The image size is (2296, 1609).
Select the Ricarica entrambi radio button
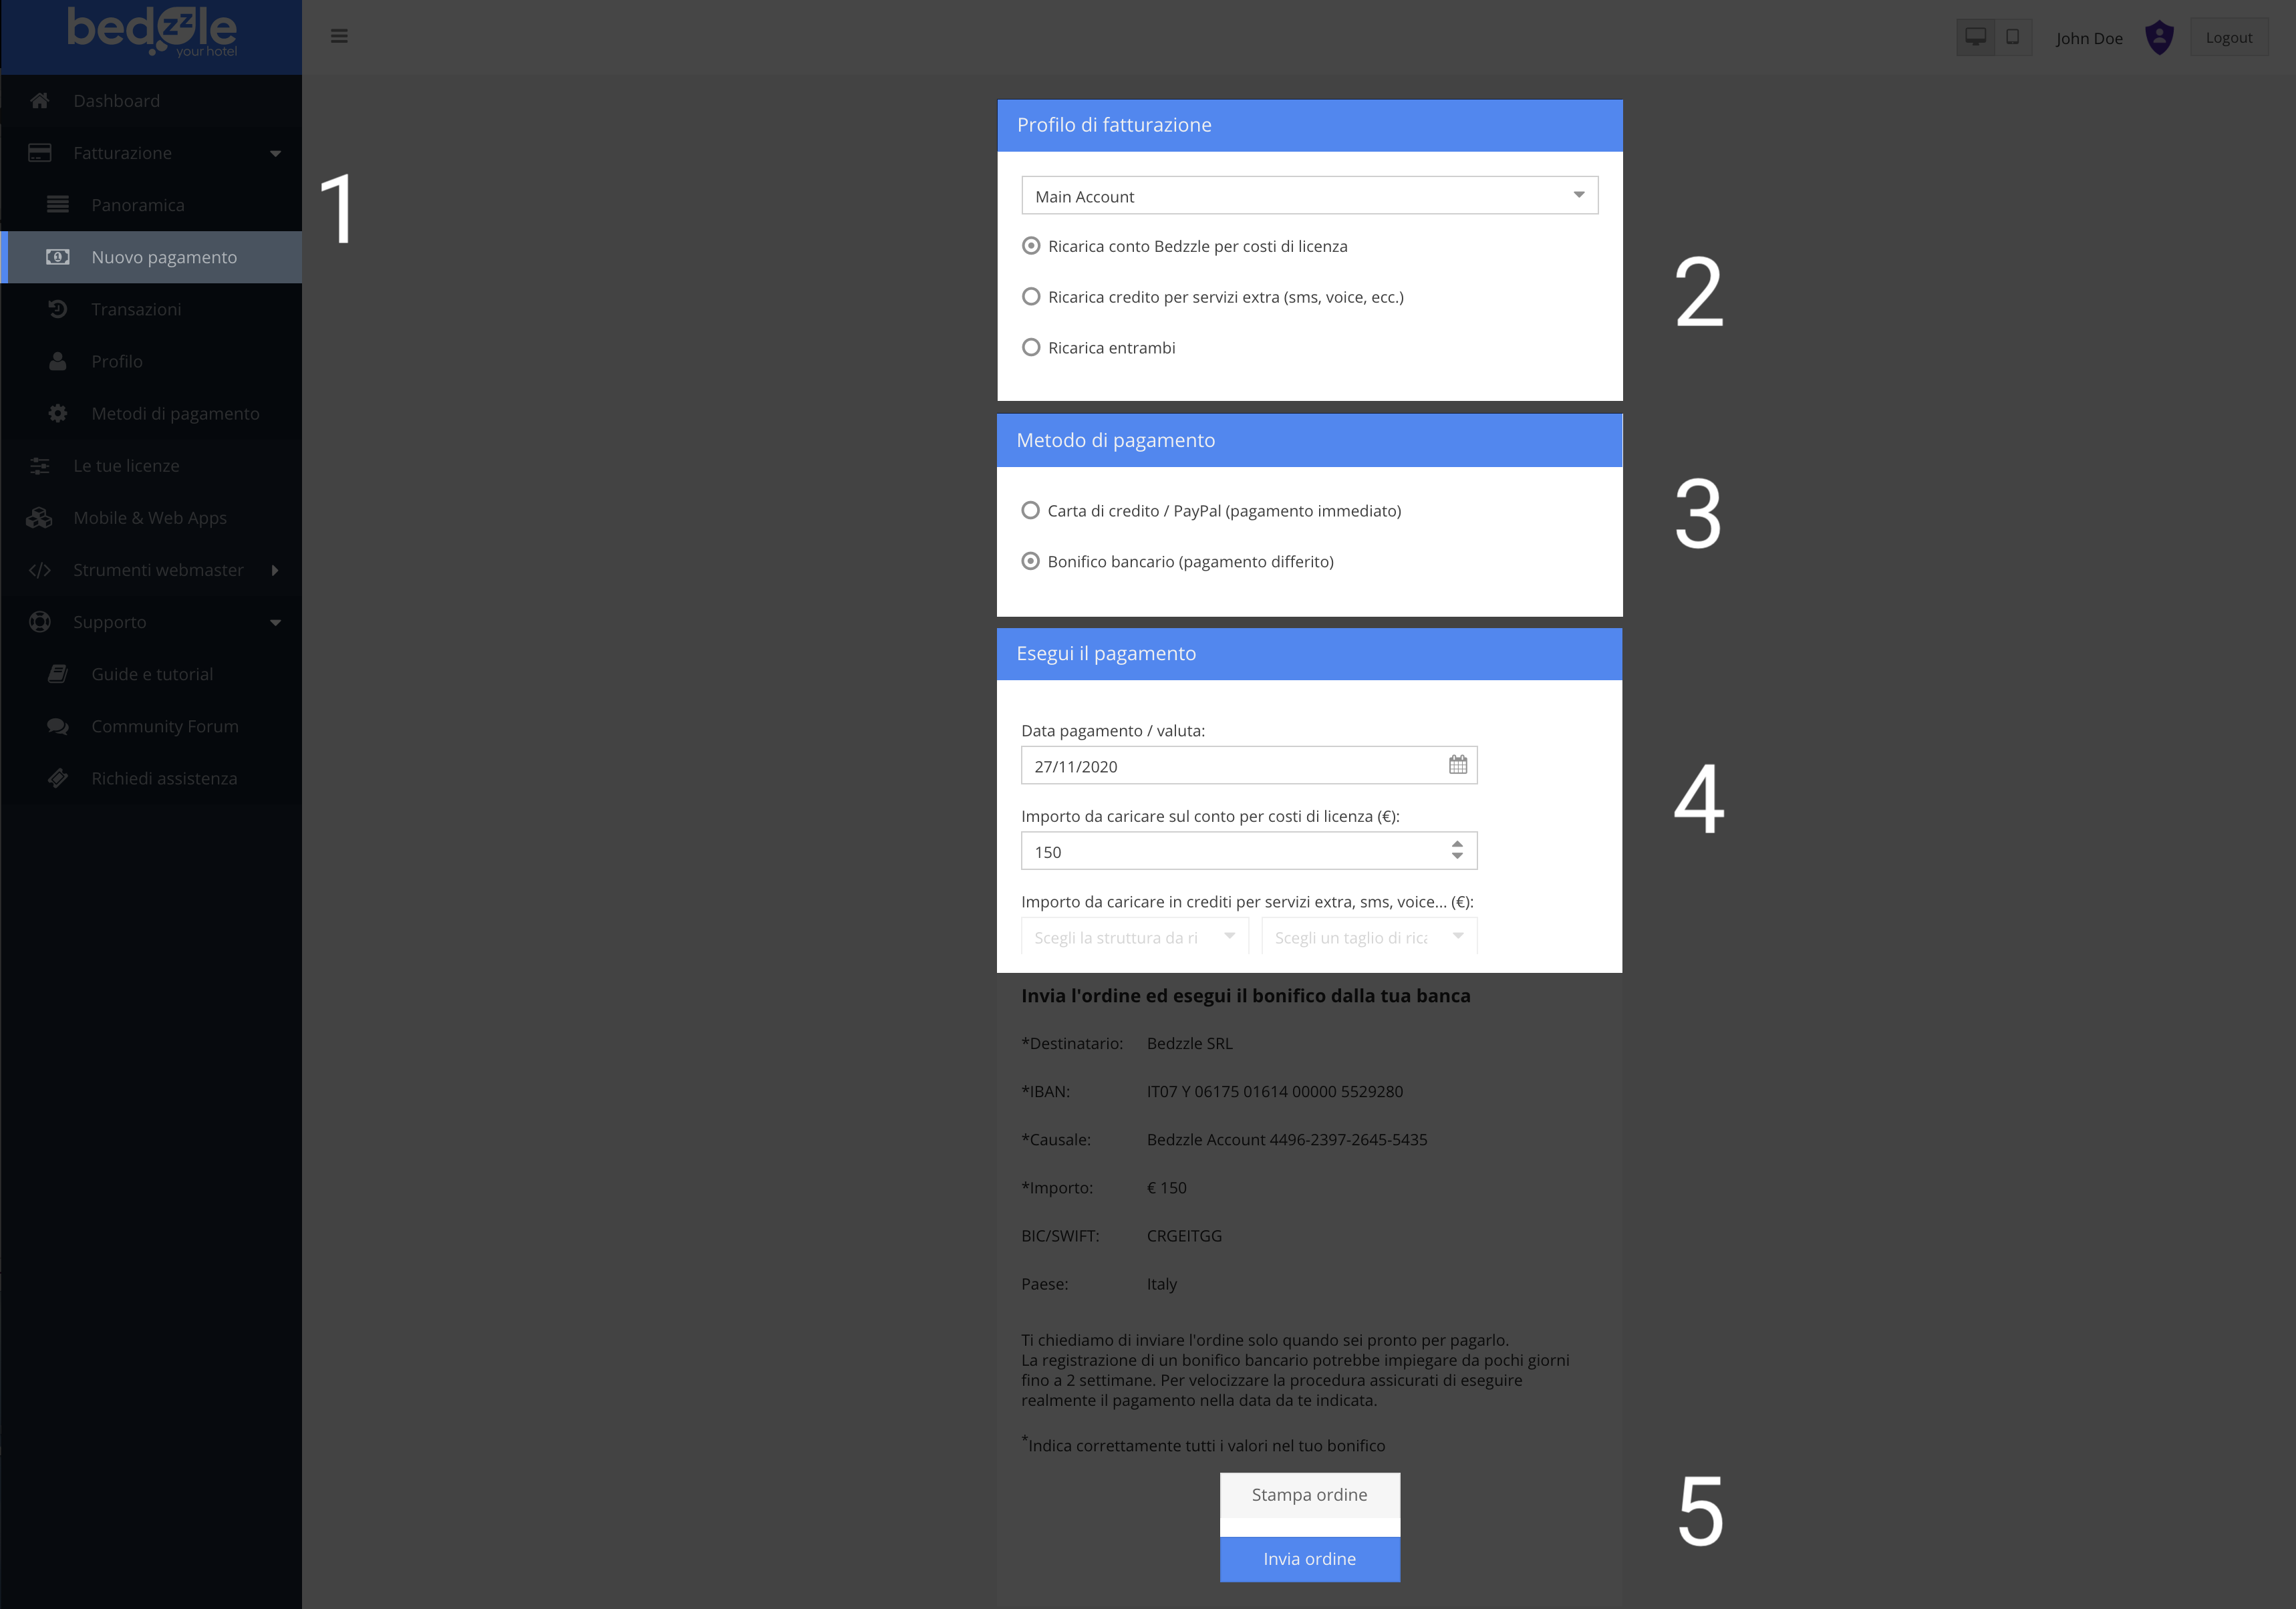(x=1031, y=348)
